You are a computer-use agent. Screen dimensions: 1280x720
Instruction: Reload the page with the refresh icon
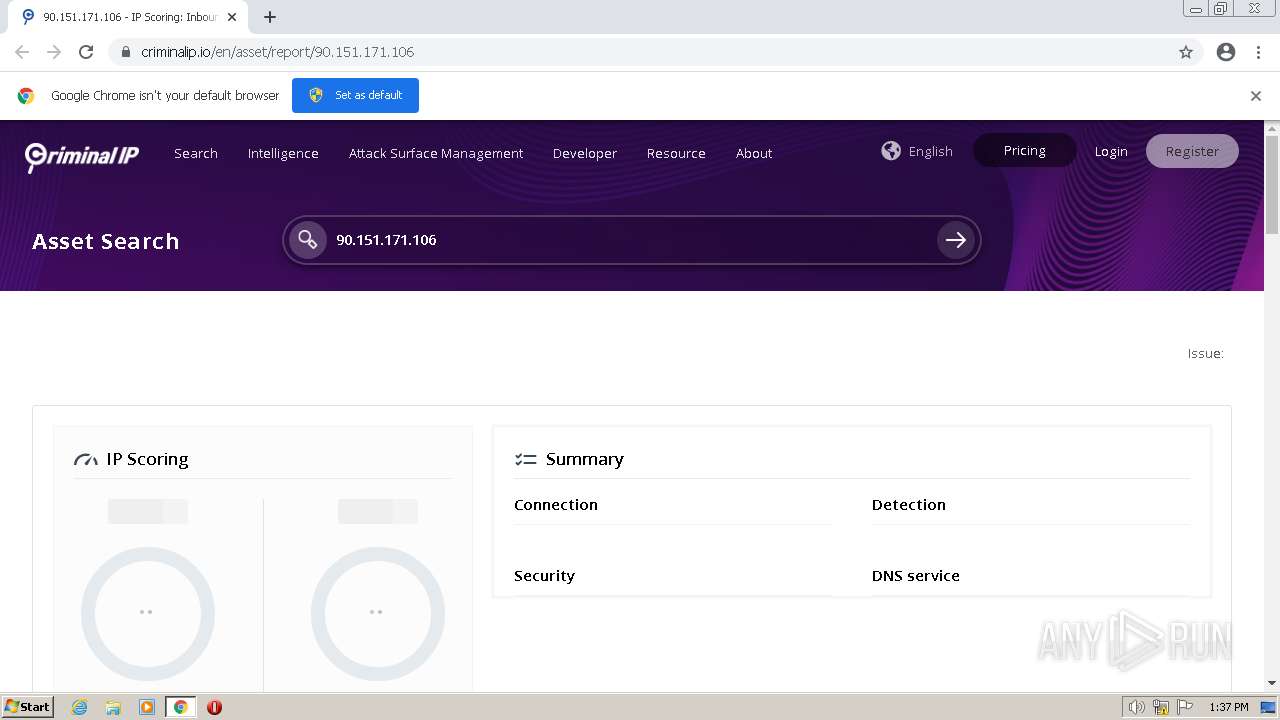click(x=86, y=52)
